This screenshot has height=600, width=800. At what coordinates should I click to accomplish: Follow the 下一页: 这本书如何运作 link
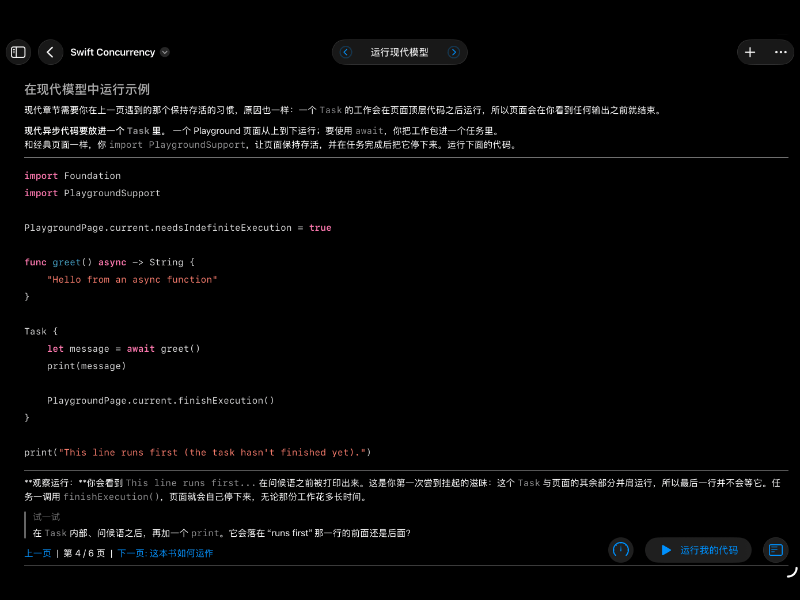click(x=165, y=553)
